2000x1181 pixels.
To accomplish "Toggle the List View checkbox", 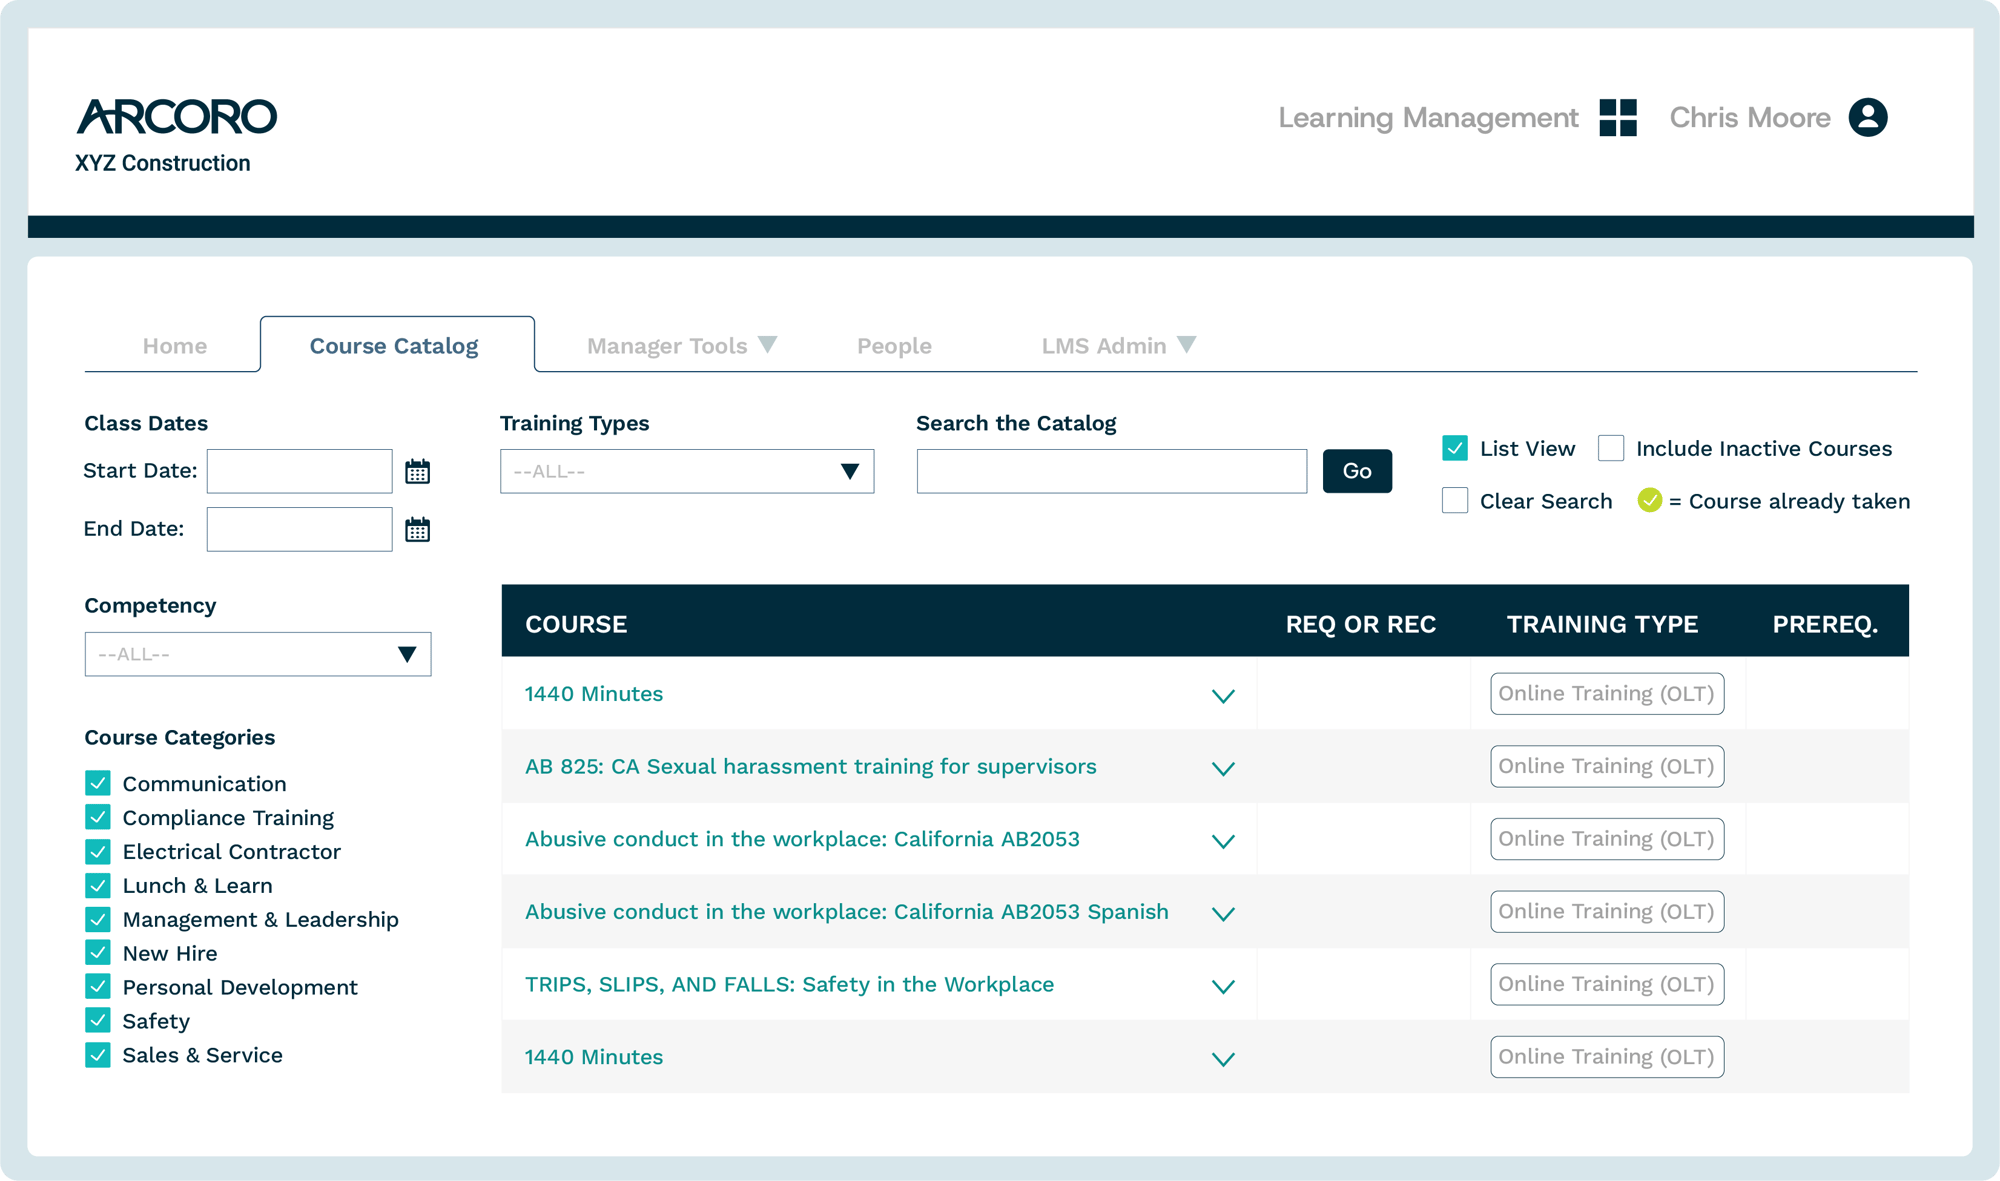I will (x=1455, y=448).
